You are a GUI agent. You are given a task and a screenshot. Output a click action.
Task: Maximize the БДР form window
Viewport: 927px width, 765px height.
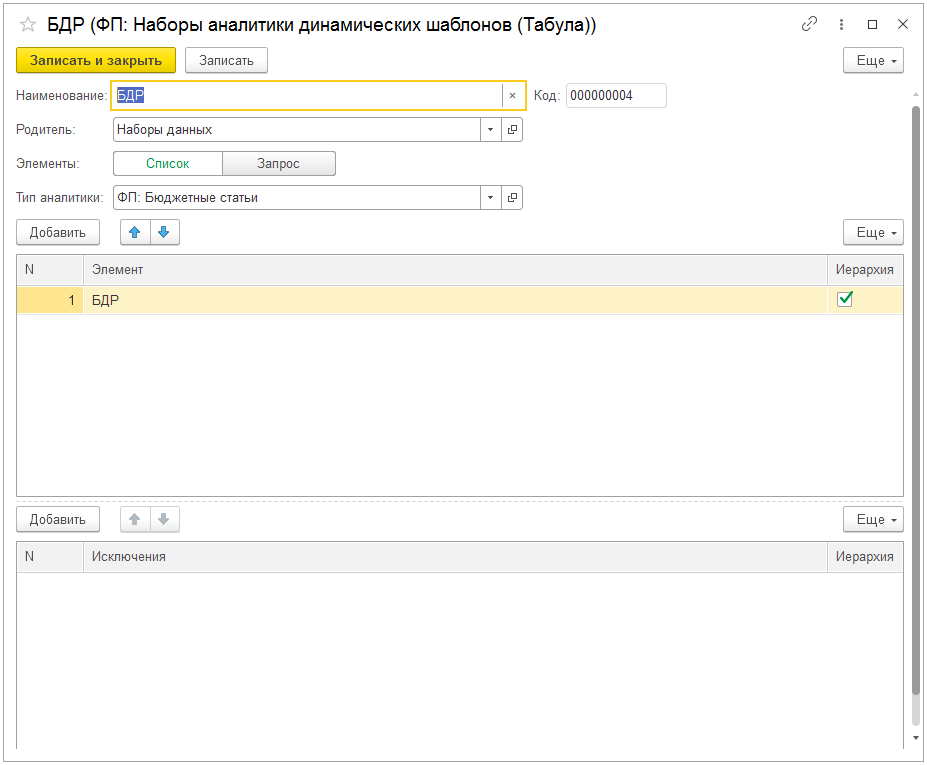(872, 24)
